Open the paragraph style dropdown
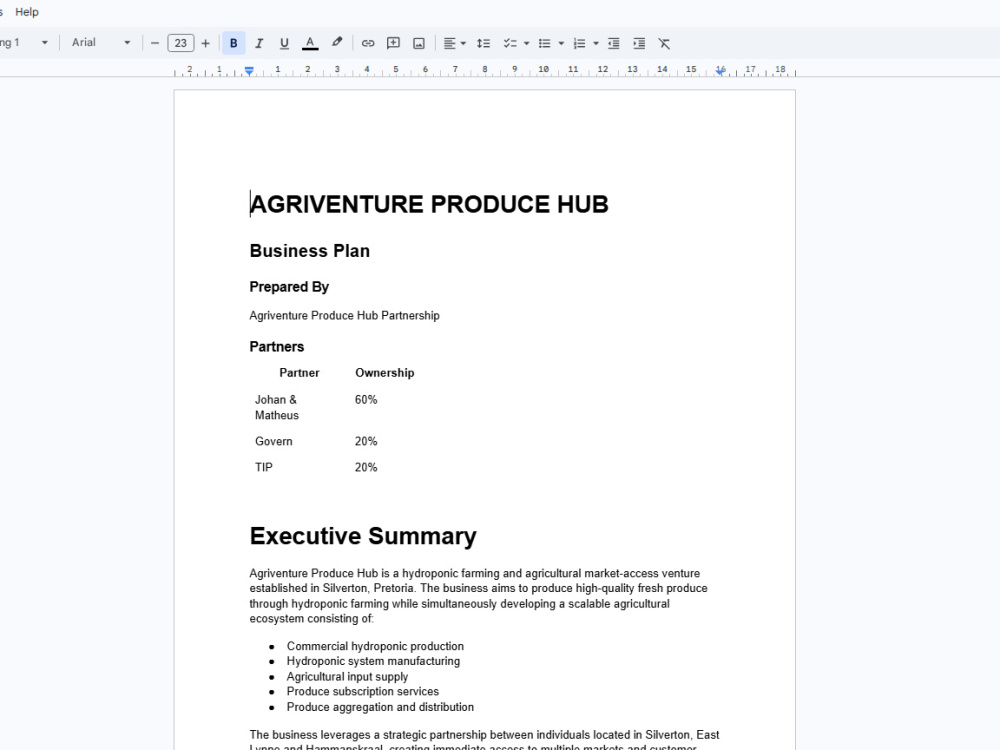Screen dimensions: 1000x750 pyautogui.click(x=24, y=43)
